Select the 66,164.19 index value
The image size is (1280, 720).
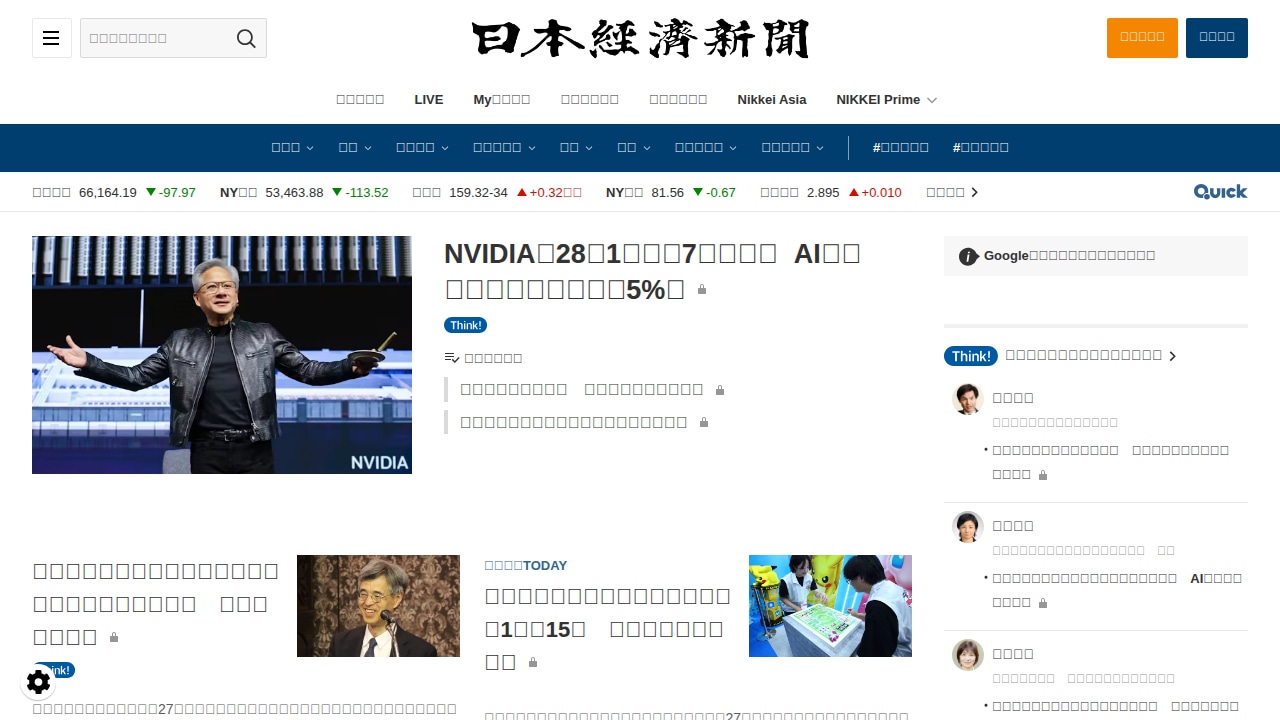tap(108, 192)
